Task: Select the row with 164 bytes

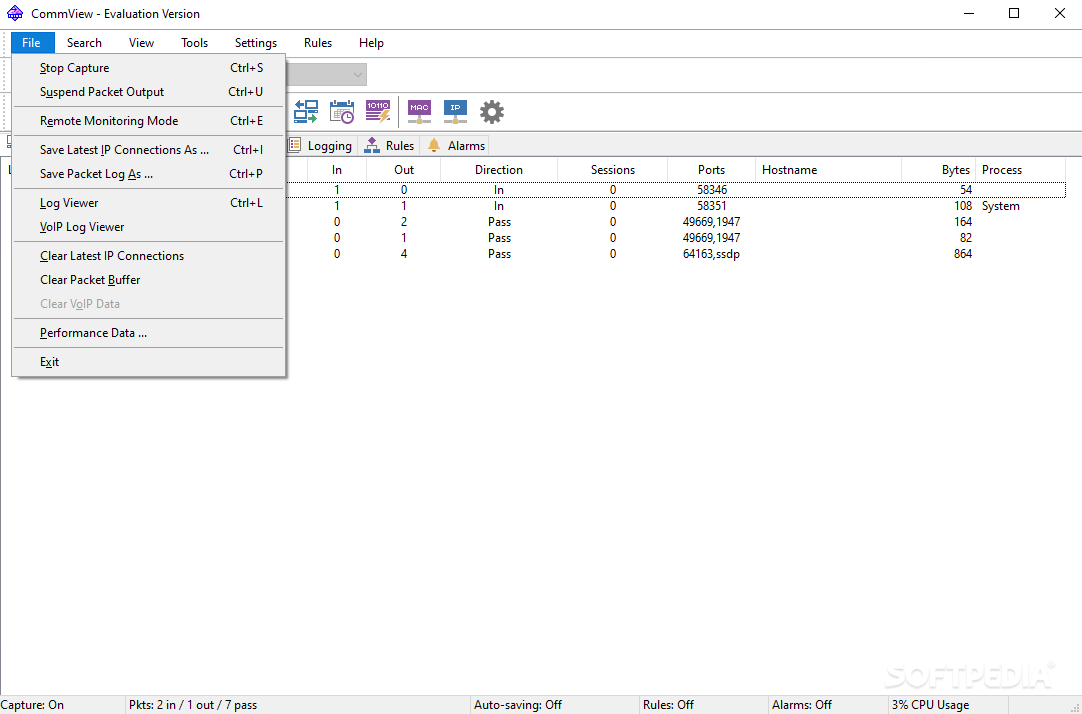Action: [x=676, y=221]
